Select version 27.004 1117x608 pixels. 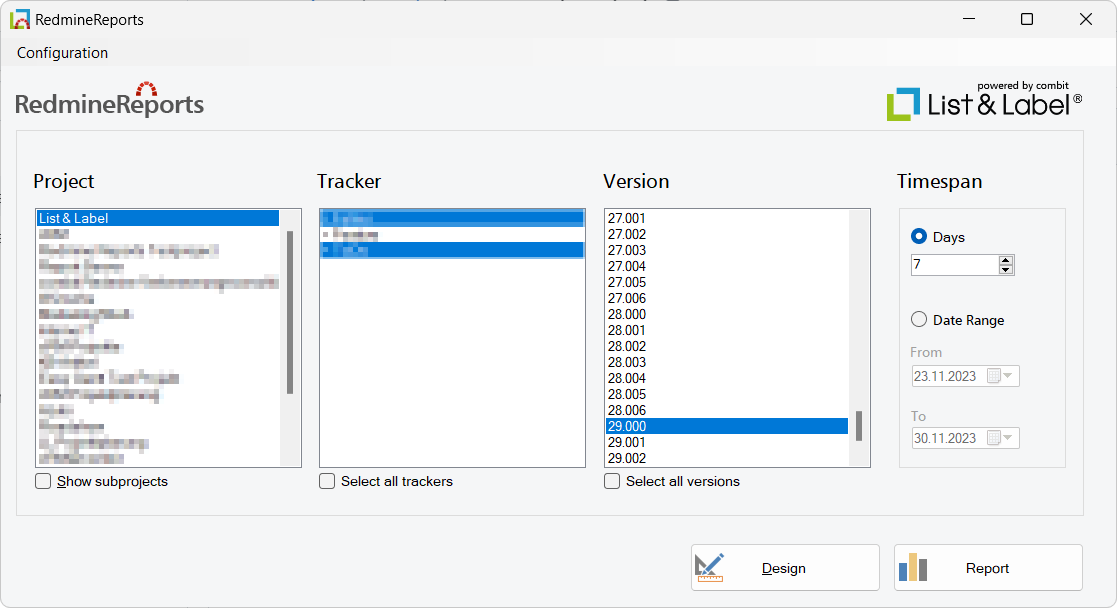click(727, 267)
